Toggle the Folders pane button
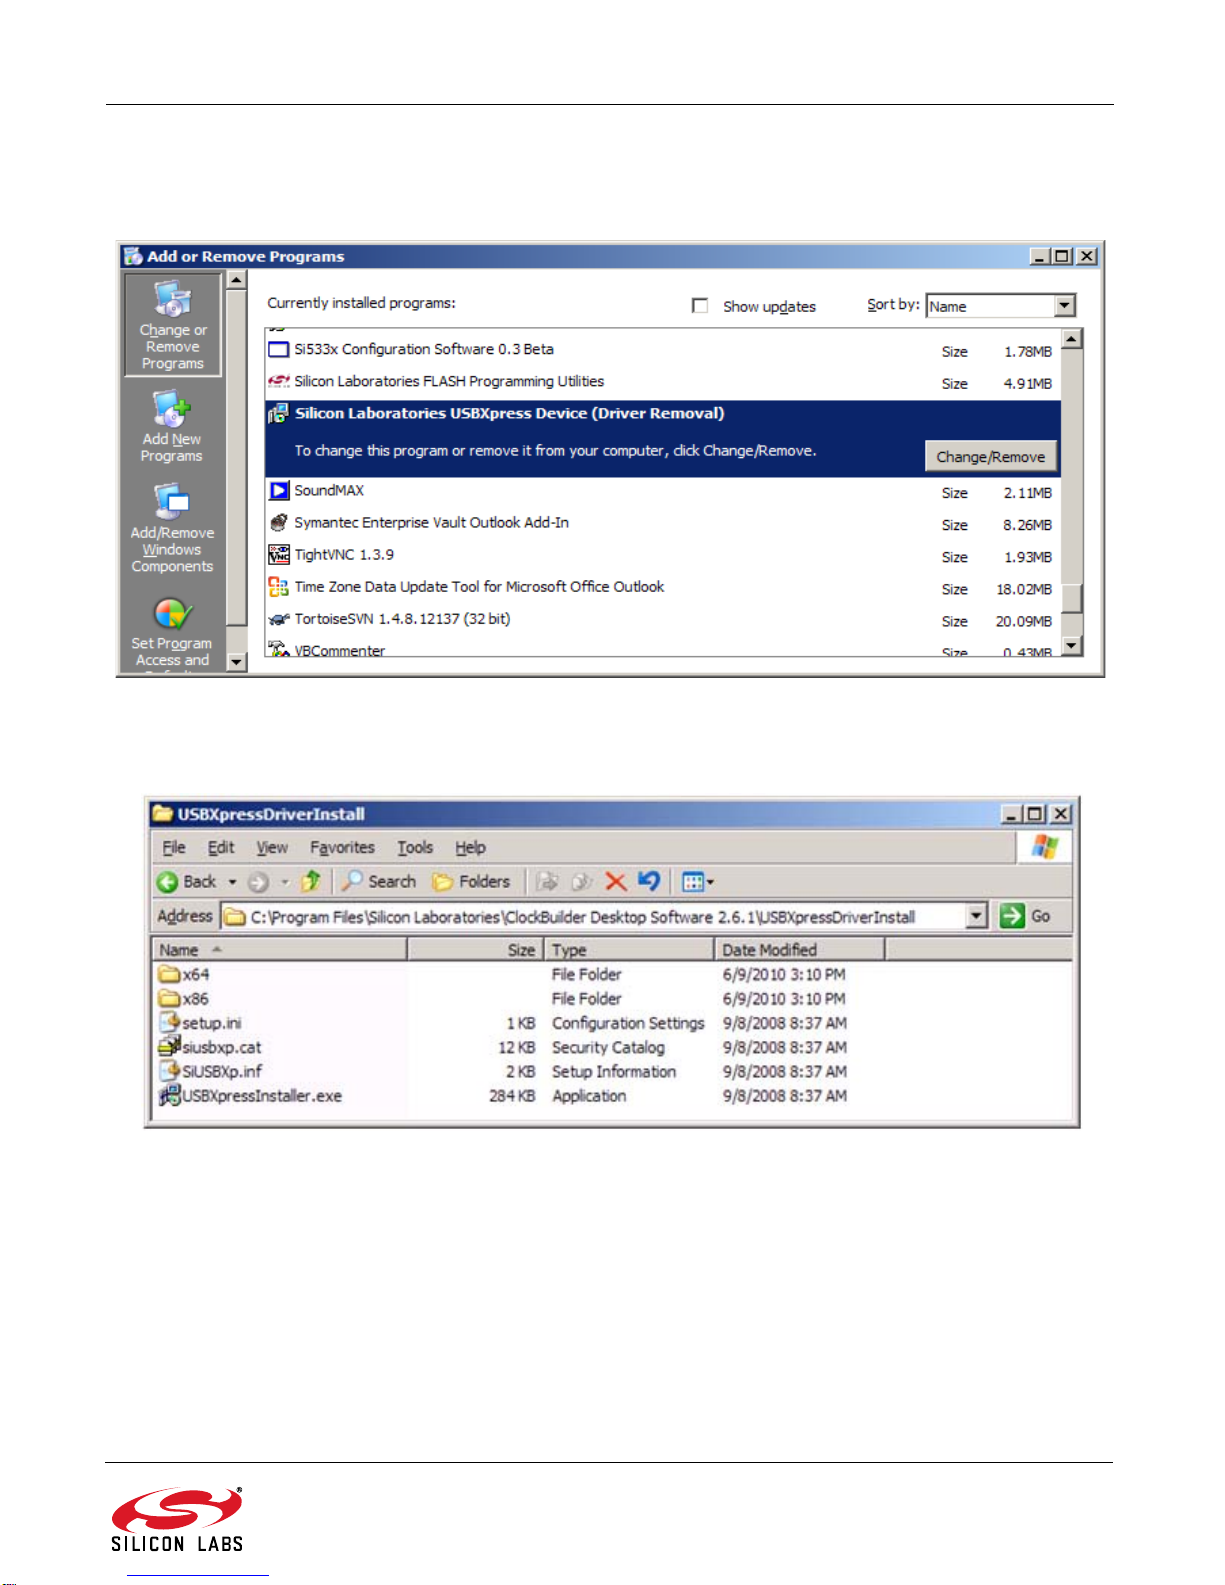Viewport: 1225px width, 1585px height. click(471, 882)
